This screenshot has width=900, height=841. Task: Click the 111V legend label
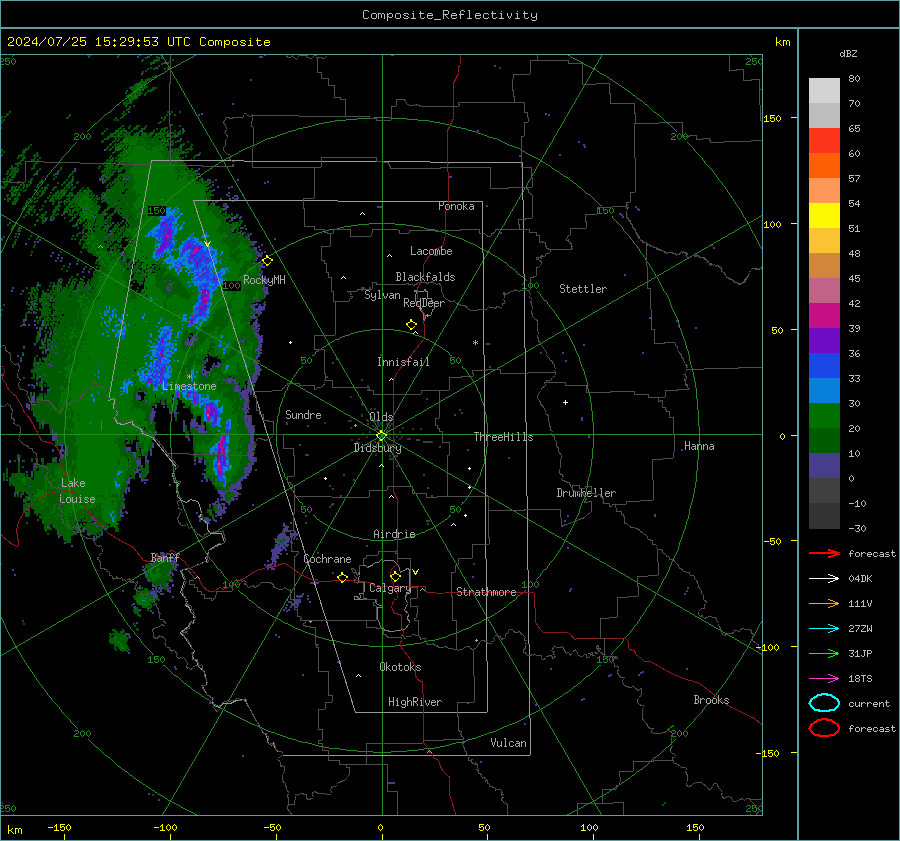[x=860, y=603]
